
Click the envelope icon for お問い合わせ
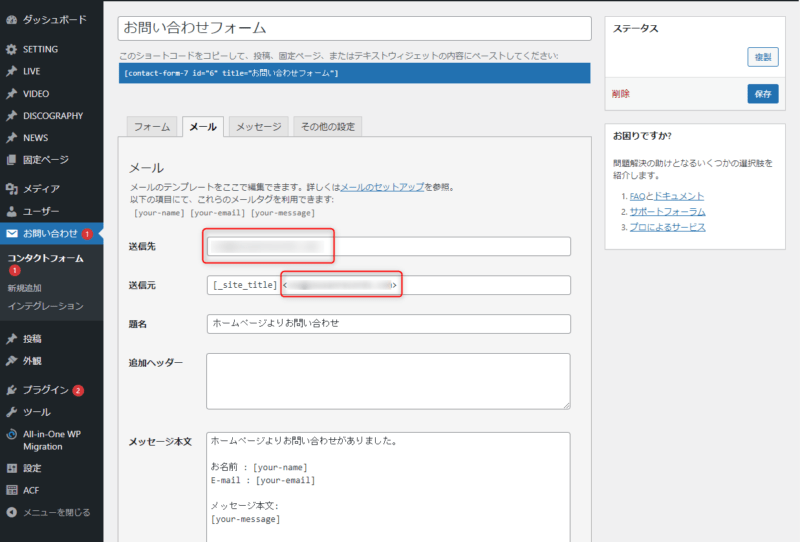coord(11,233)
